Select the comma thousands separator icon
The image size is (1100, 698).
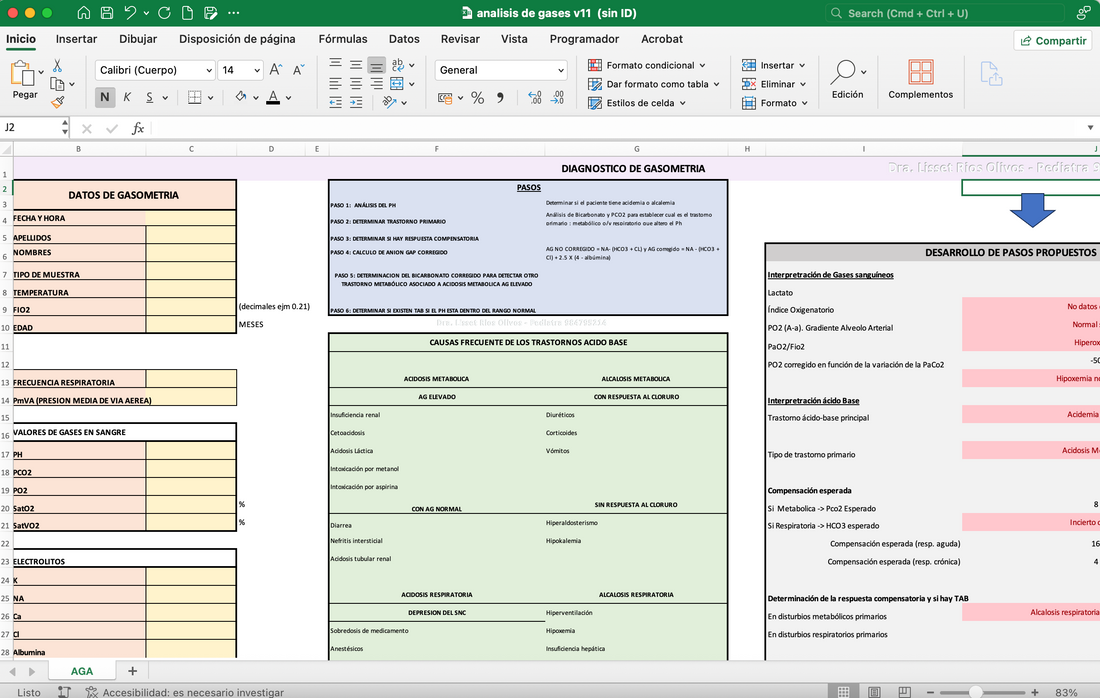pos(502,97)
